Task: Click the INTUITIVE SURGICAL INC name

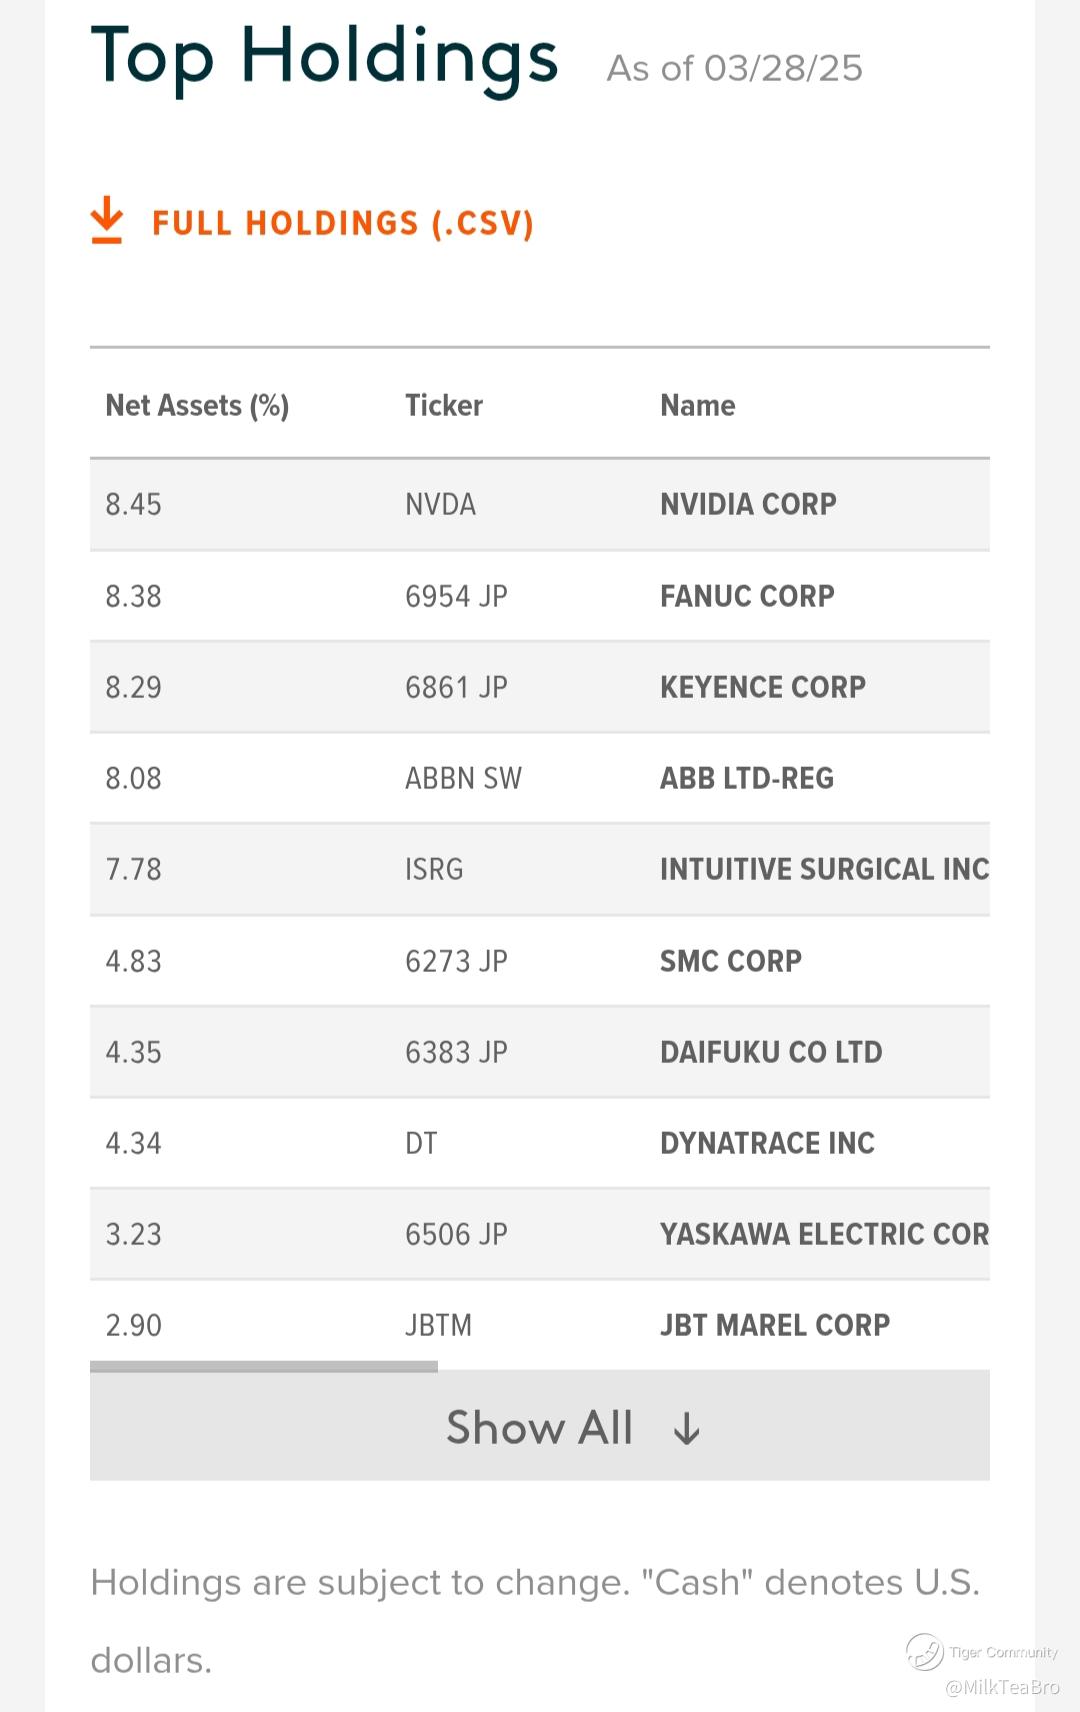Action: coord(824,869)
